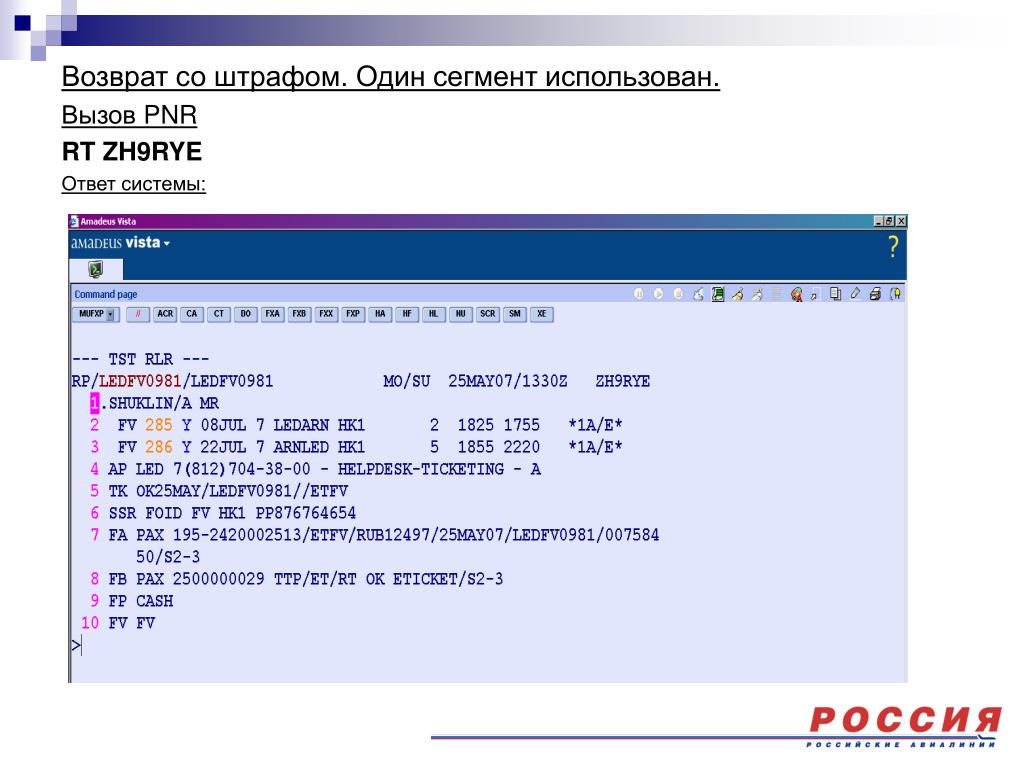Click the printer icon

click(x=875, y=295)
